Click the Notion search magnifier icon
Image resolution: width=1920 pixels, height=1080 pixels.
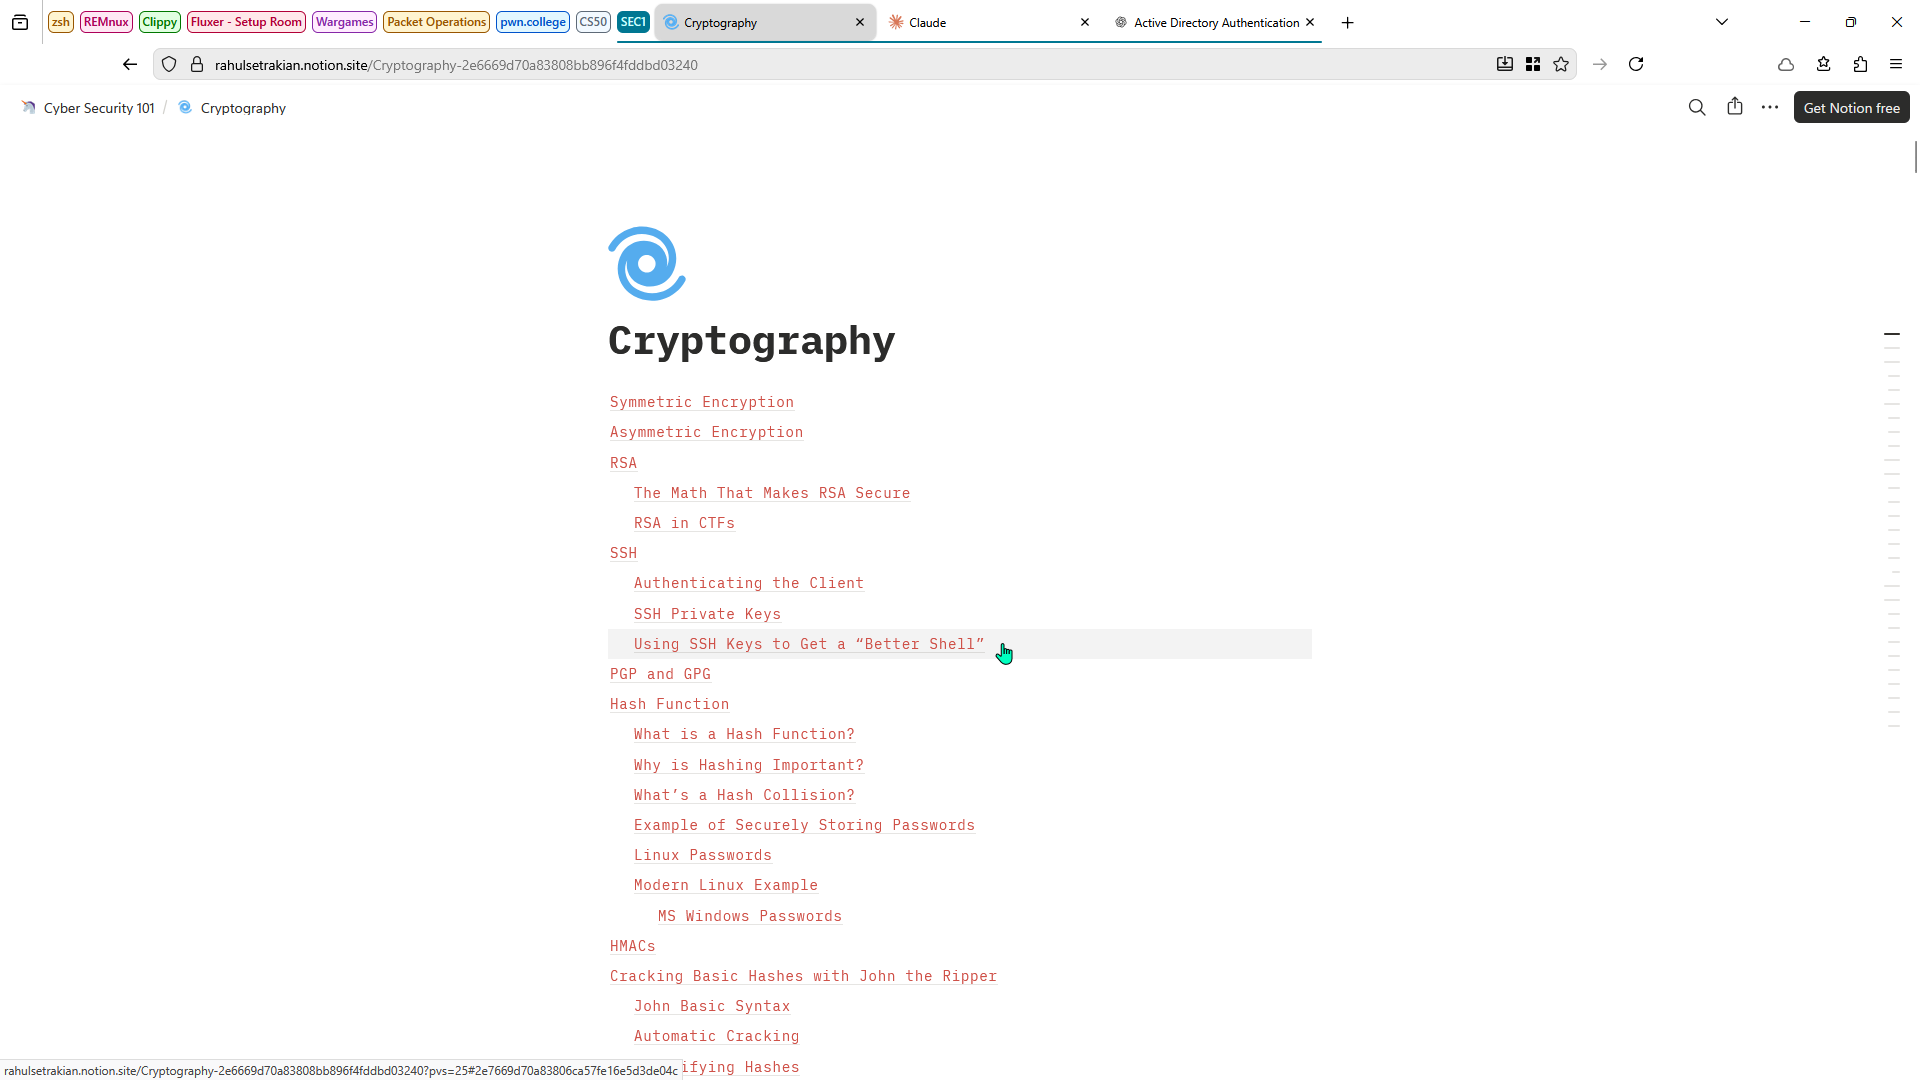(1696, 107)
